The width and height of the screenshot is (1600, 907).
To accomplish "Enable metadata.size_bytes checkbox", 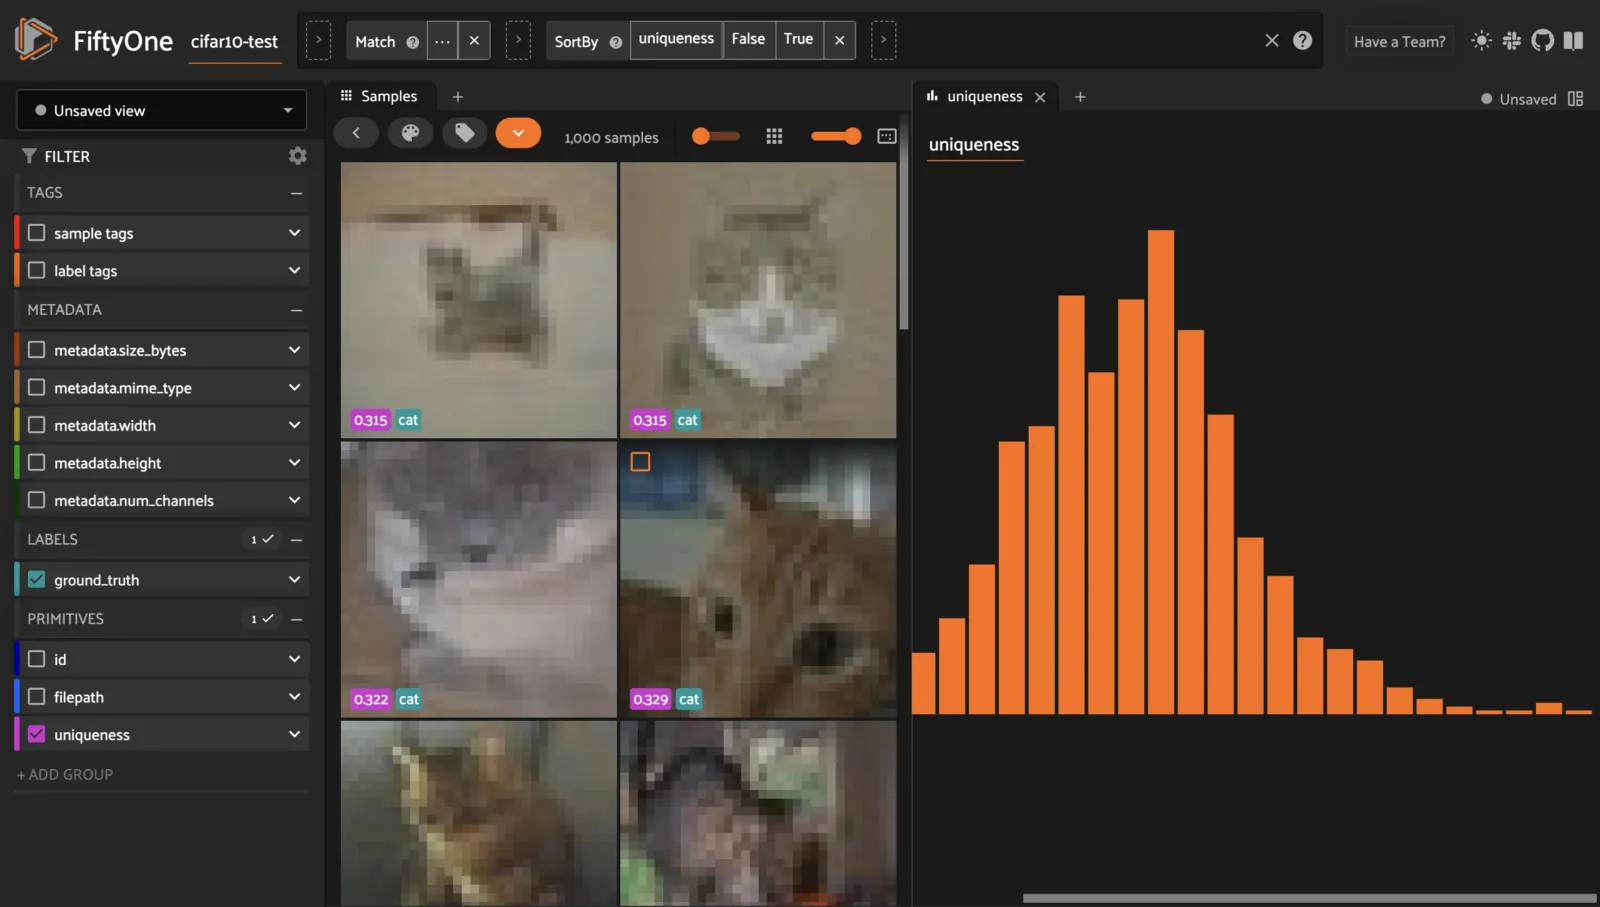I will (37, 349).
